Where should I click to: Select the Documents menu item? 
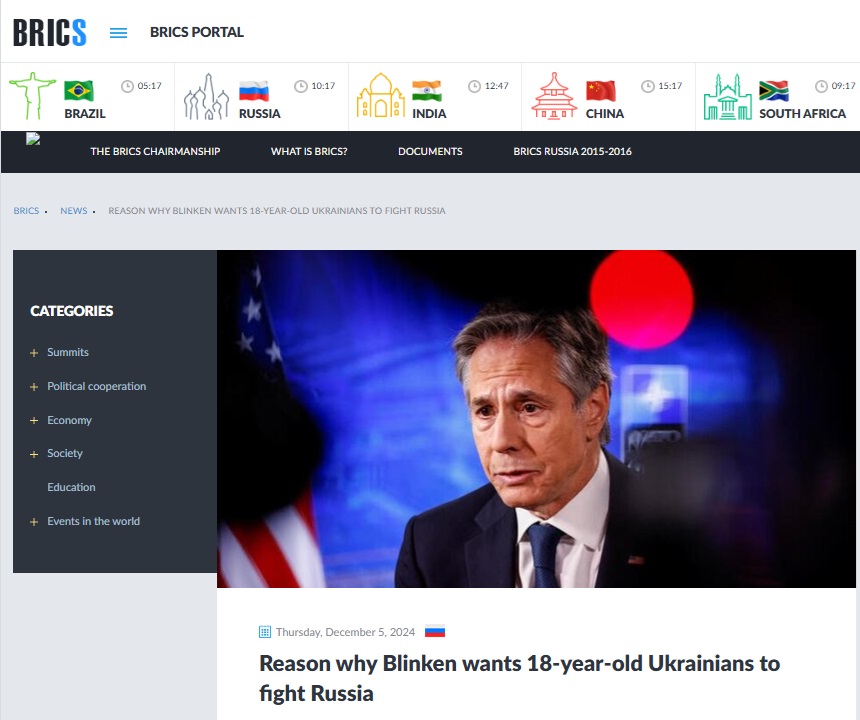pyautogui.click(x=430, y=152)
